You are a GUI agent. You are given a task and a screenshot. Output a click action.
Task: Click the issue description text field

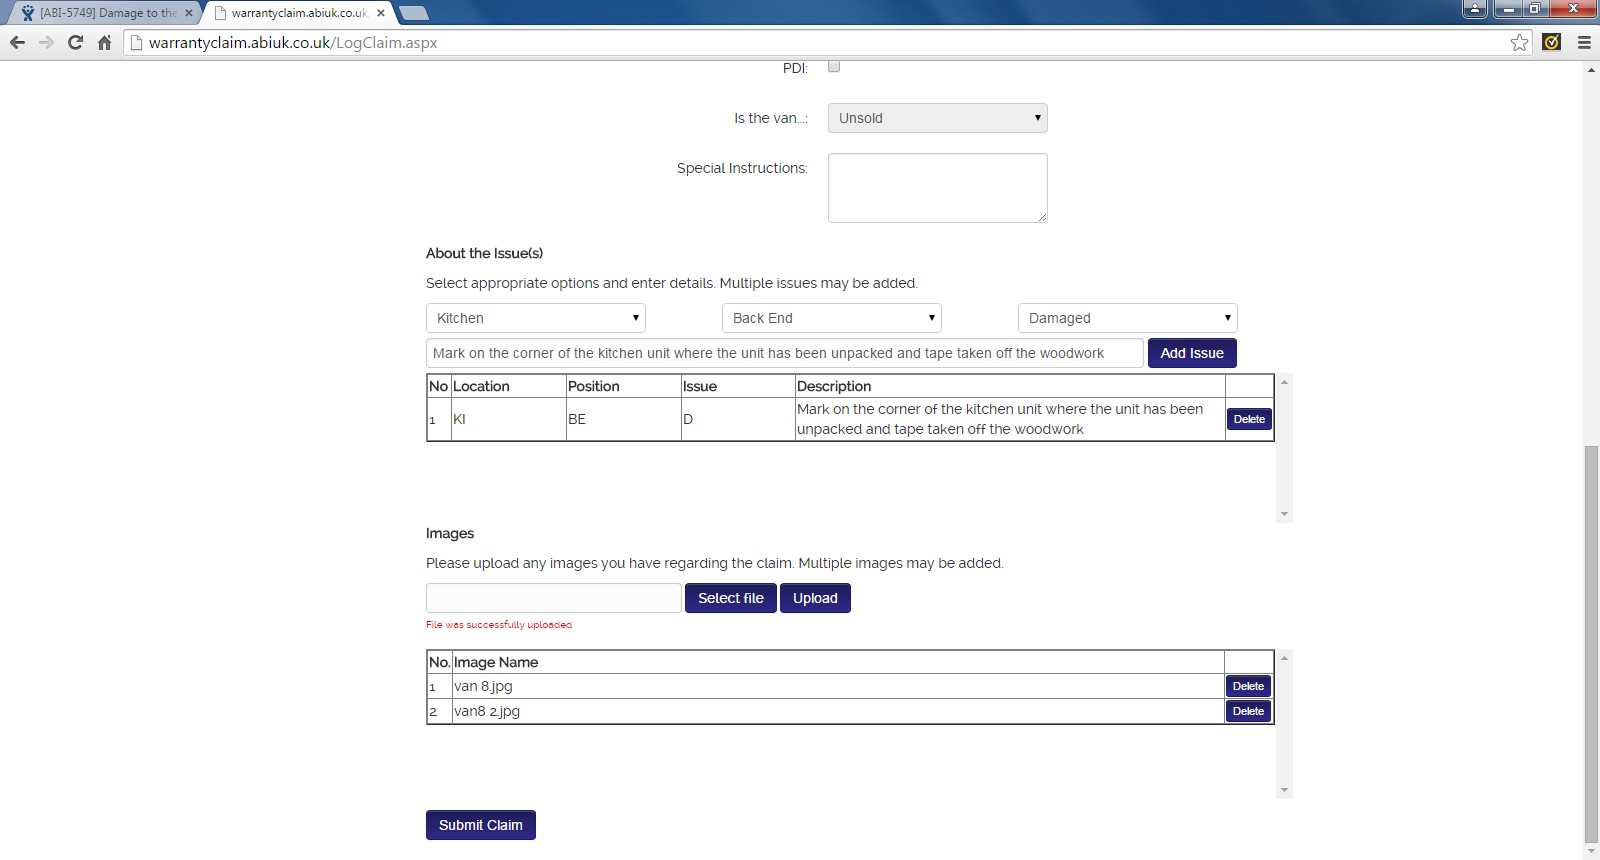pyautogui.click(x=785, y=353)
